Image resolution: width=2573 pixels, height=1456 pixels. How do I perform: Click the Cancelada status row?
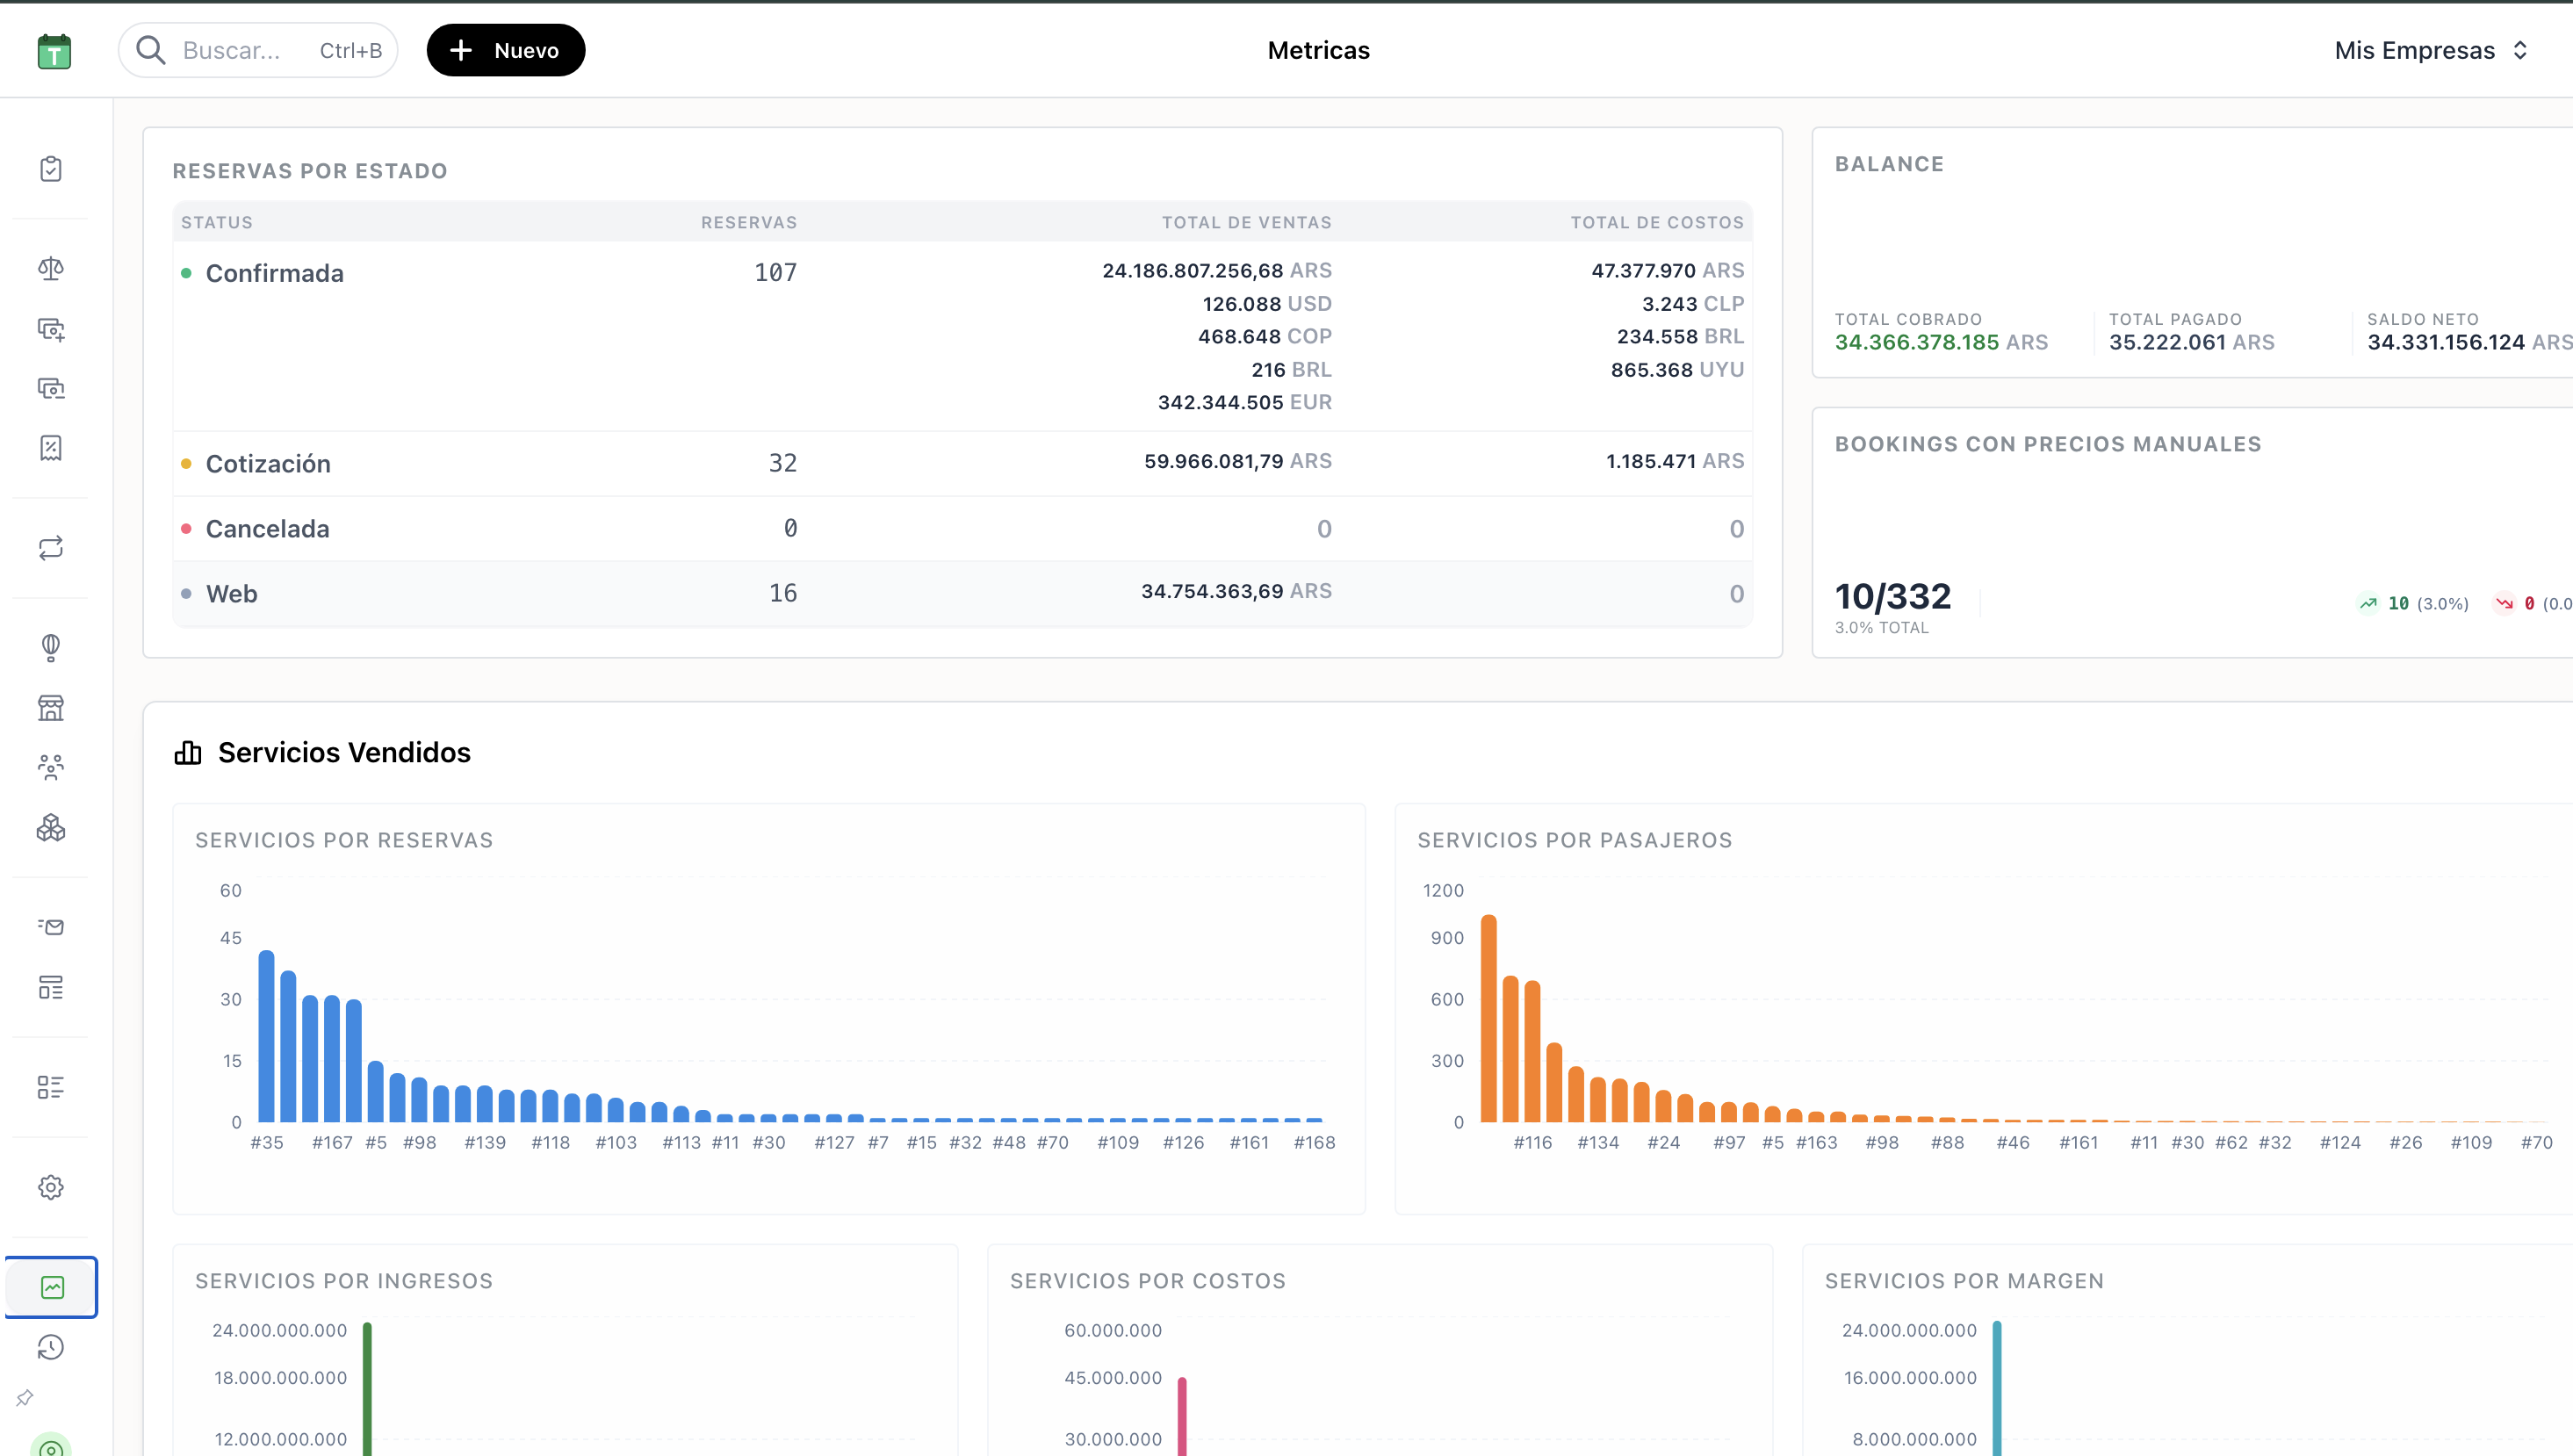pos(962,528)
